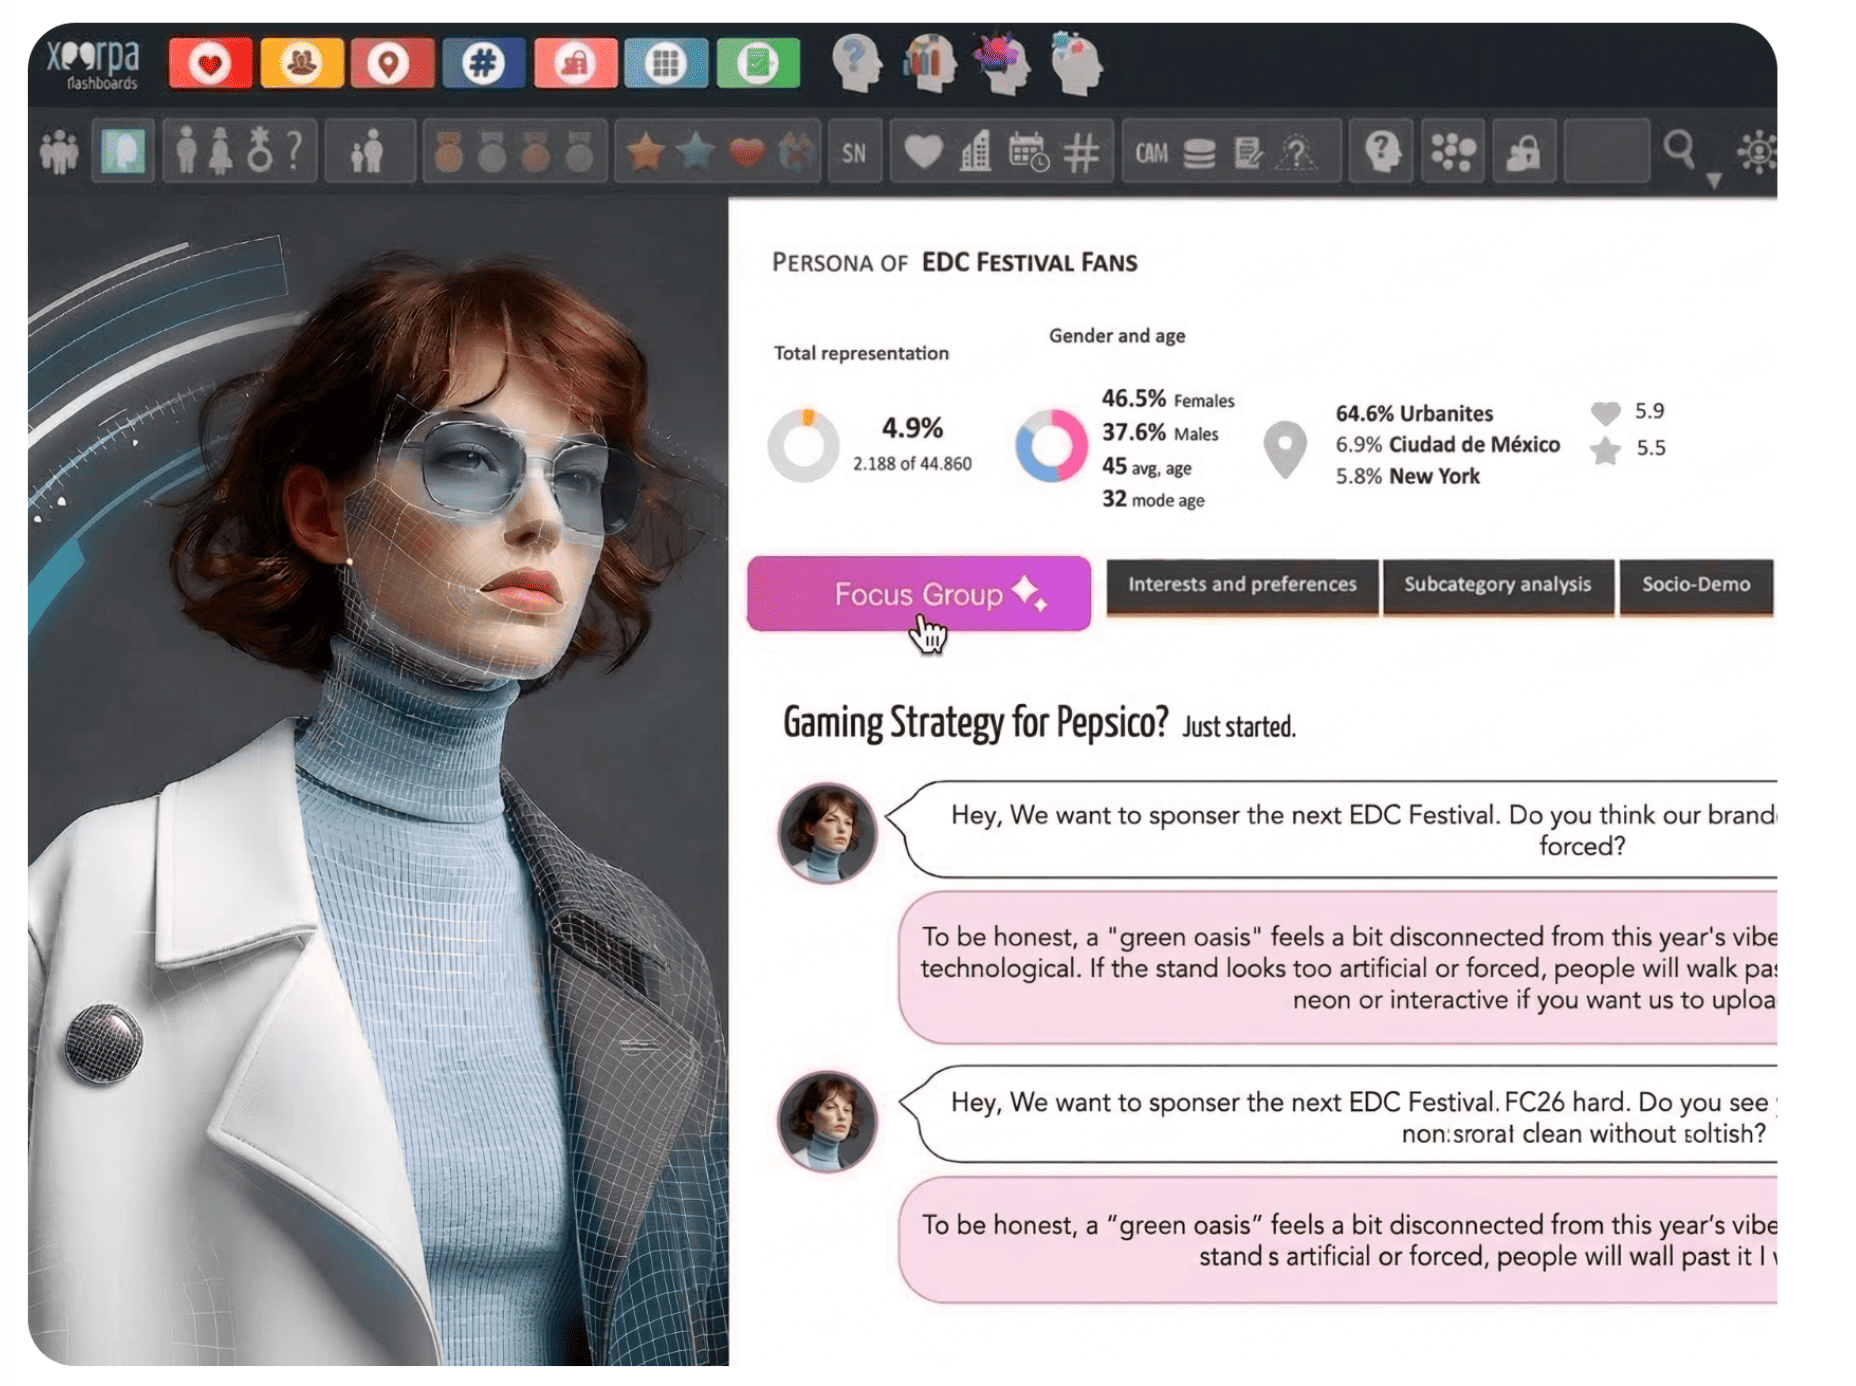The height and width of the screenshot is (1386, 1856).
Task: Click the orange star toolbar icon
Action: 646,152
